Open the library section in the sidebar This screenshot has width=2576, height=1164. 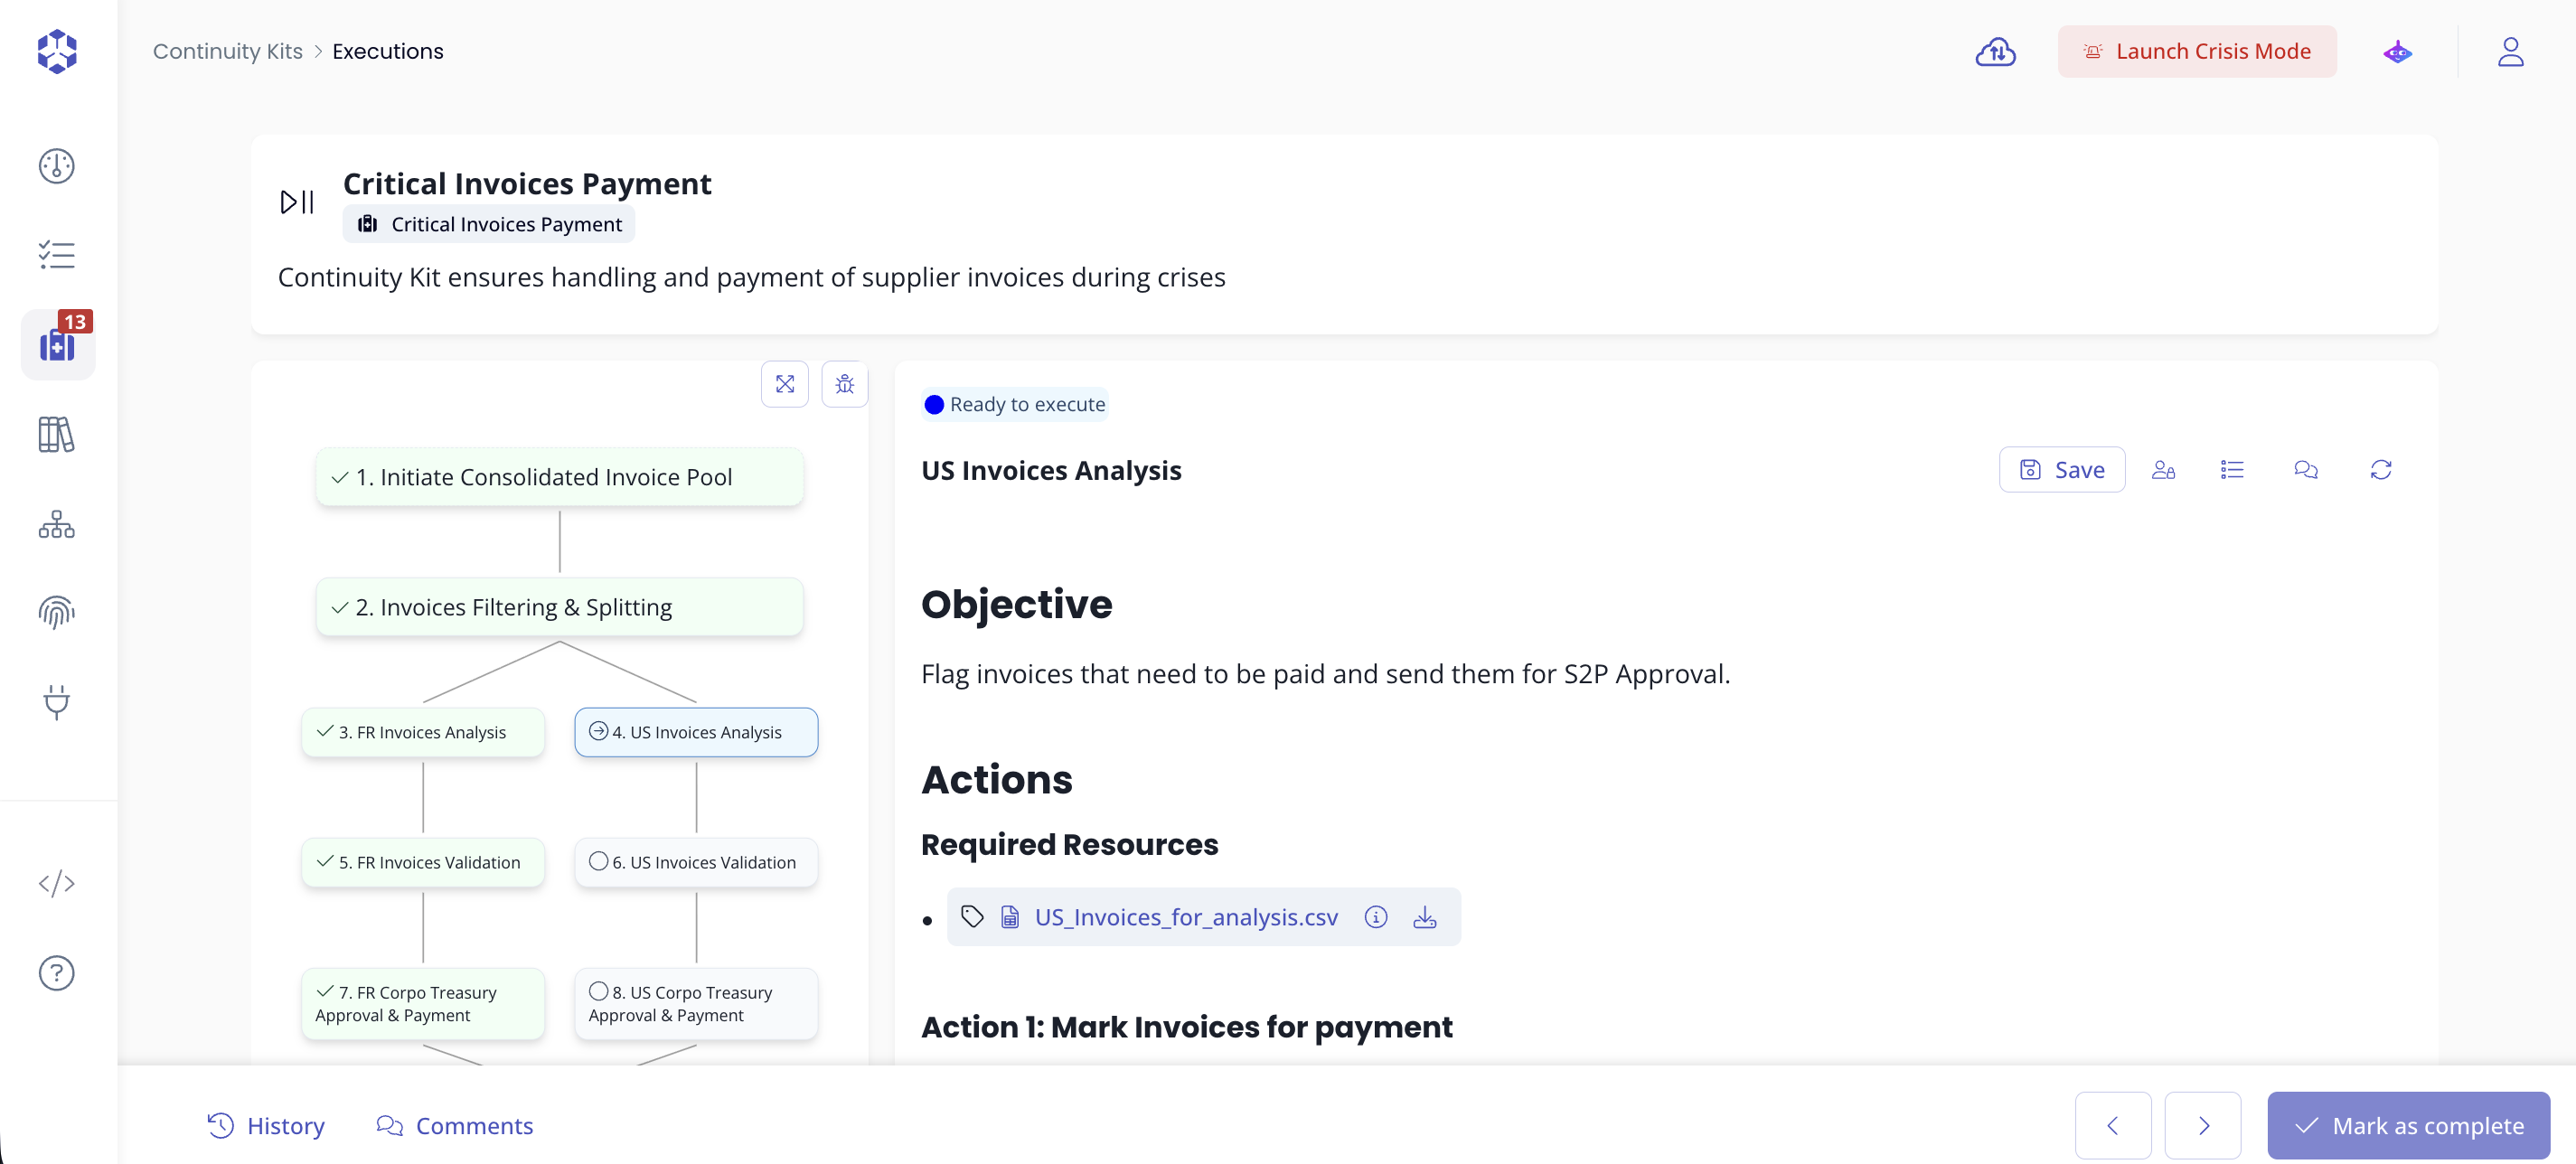(56, 434)
